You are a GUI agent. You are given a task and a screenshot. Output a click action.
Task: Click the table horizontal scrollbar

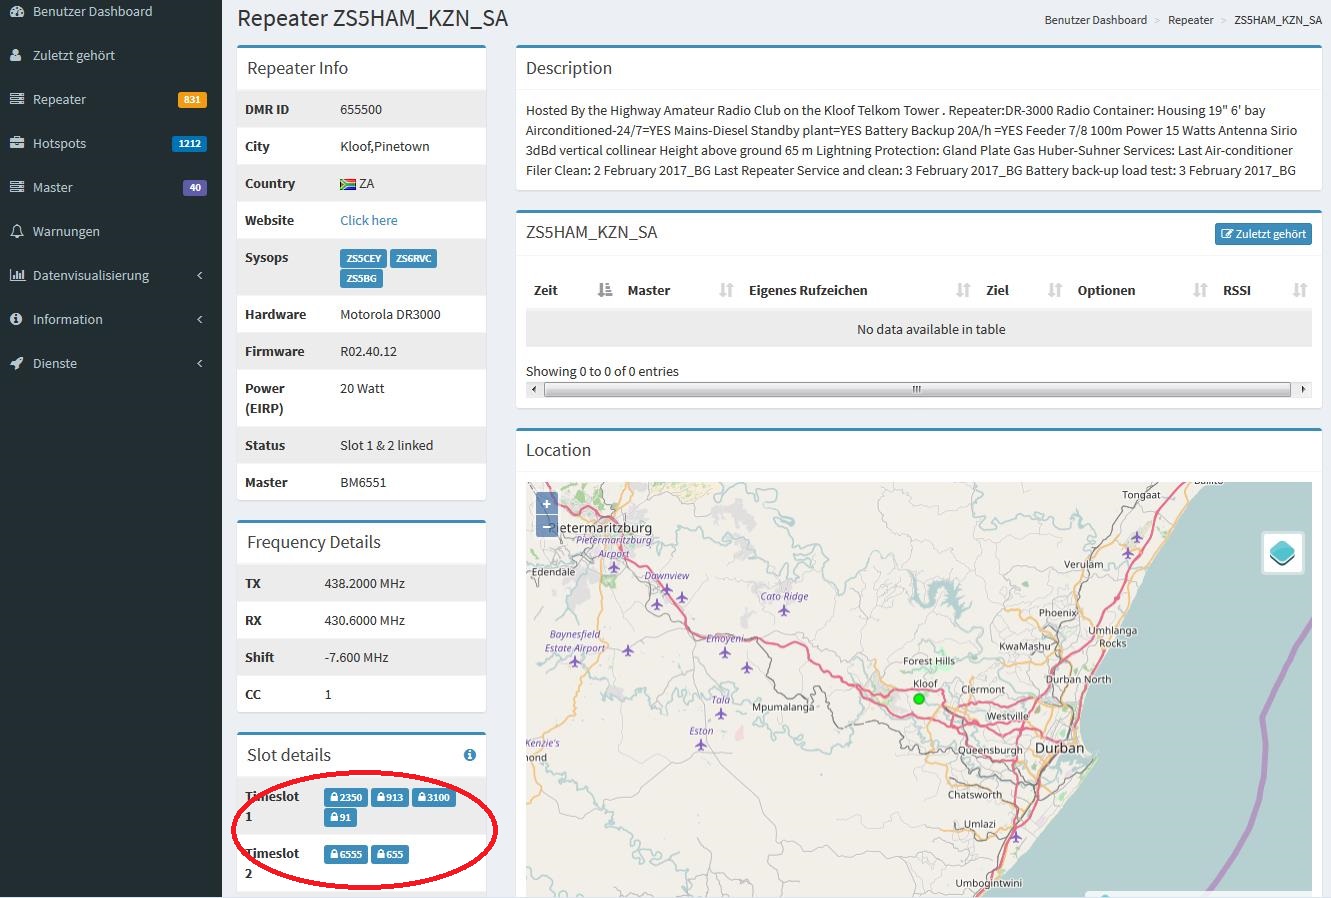point(916,390)
